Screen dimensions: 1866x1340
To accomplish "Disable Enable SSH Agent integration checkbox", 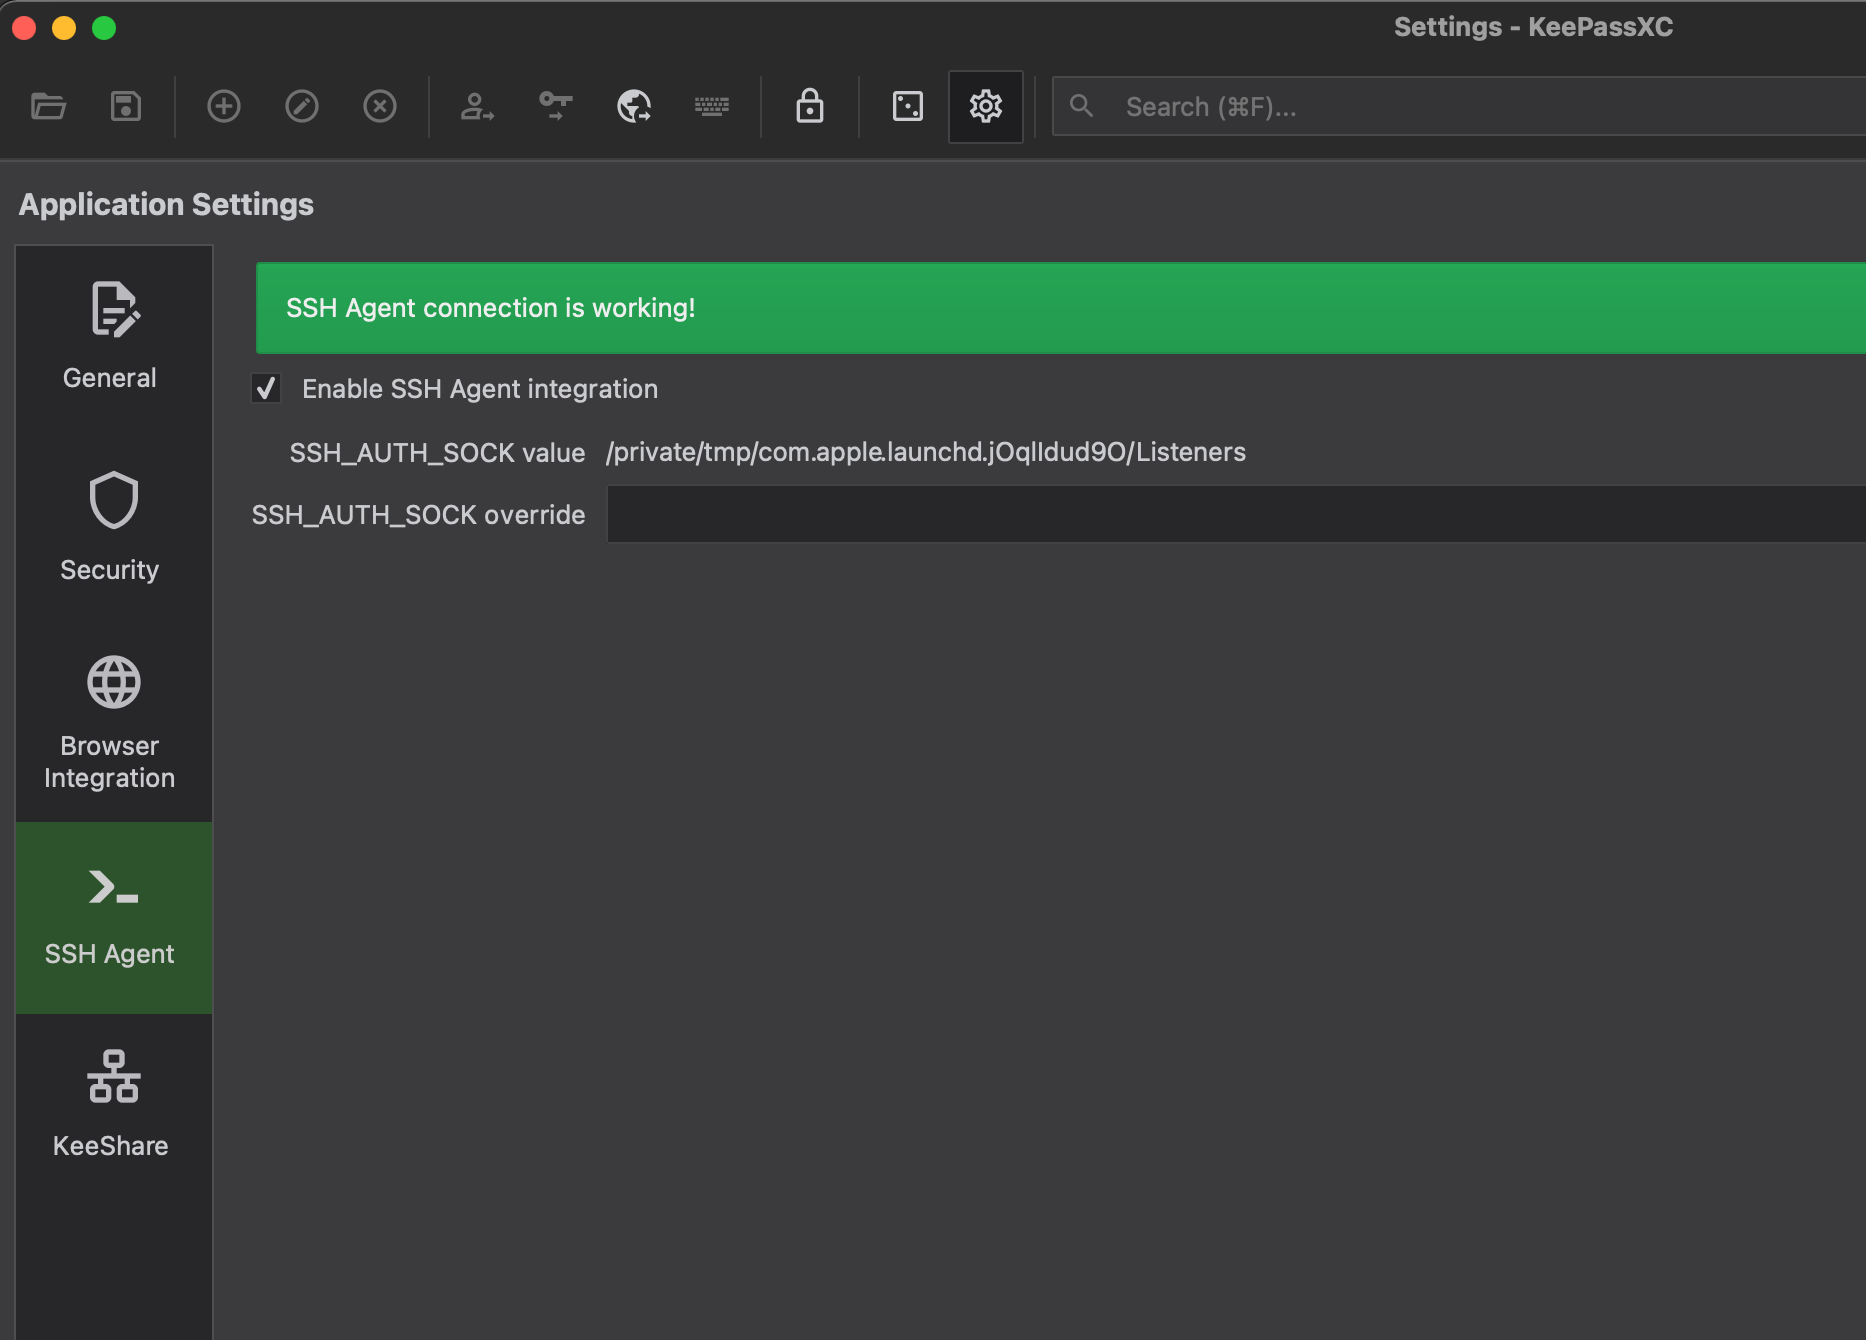I will coord(266,389).
